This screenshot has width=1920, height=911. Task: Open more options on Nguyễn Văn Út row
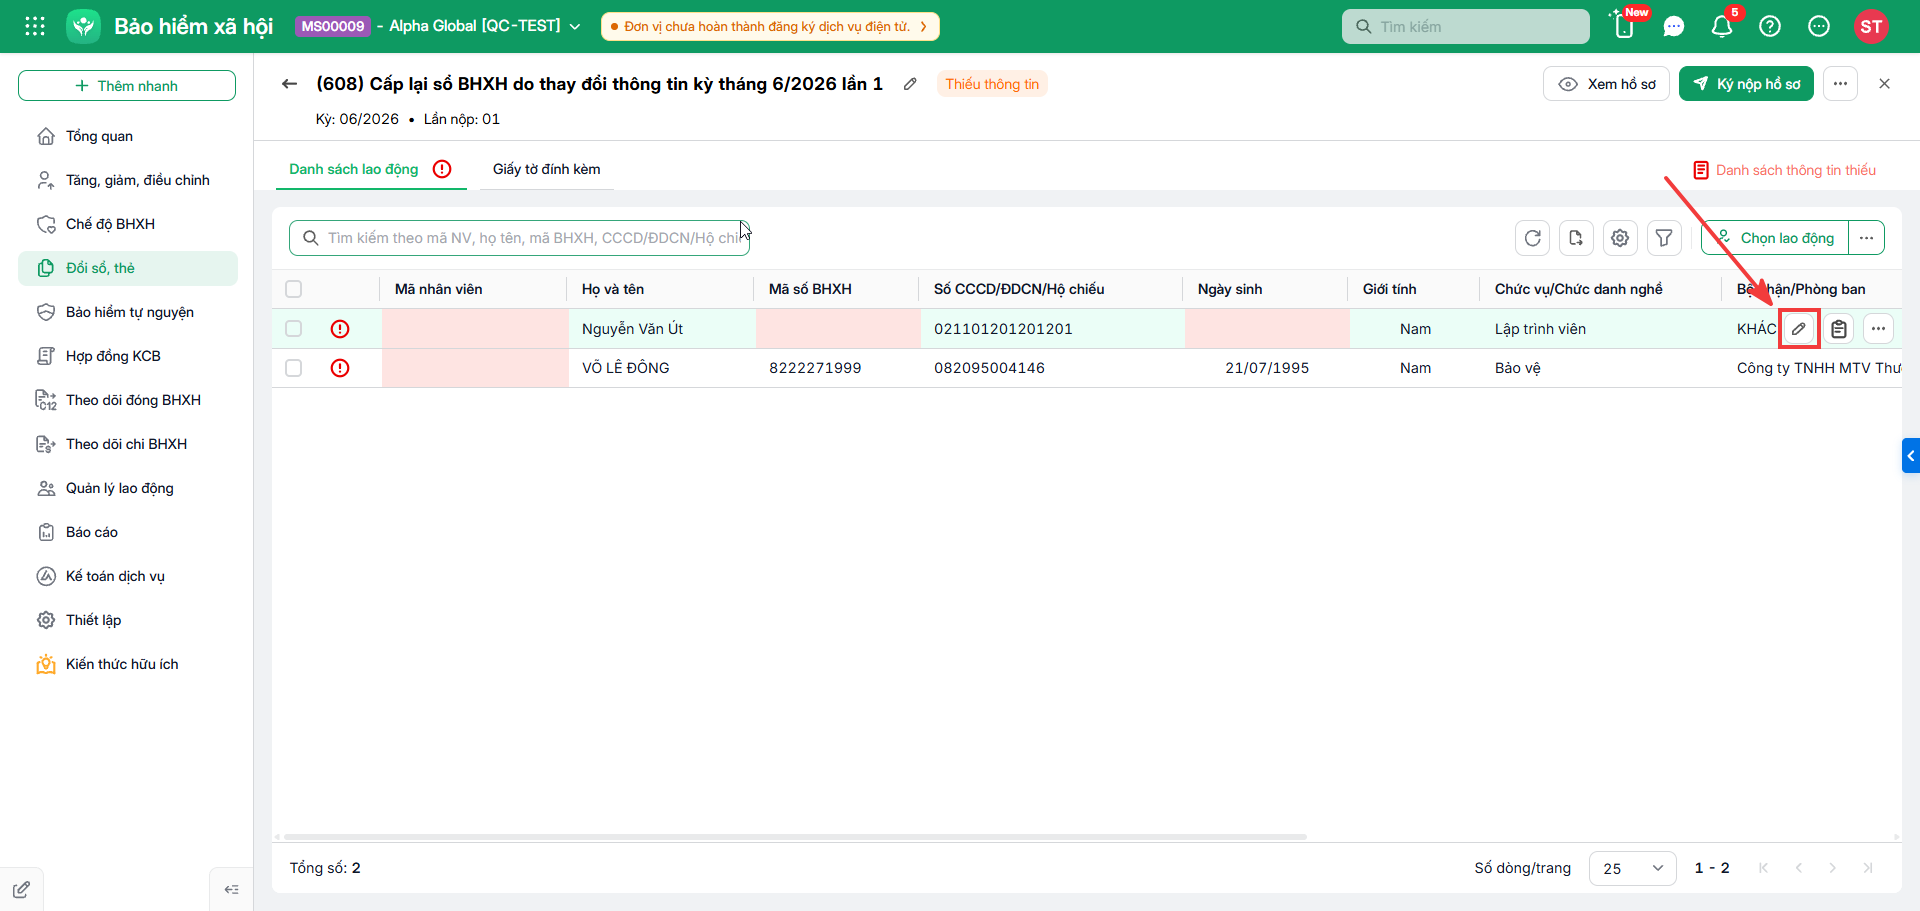point(1878,329)
